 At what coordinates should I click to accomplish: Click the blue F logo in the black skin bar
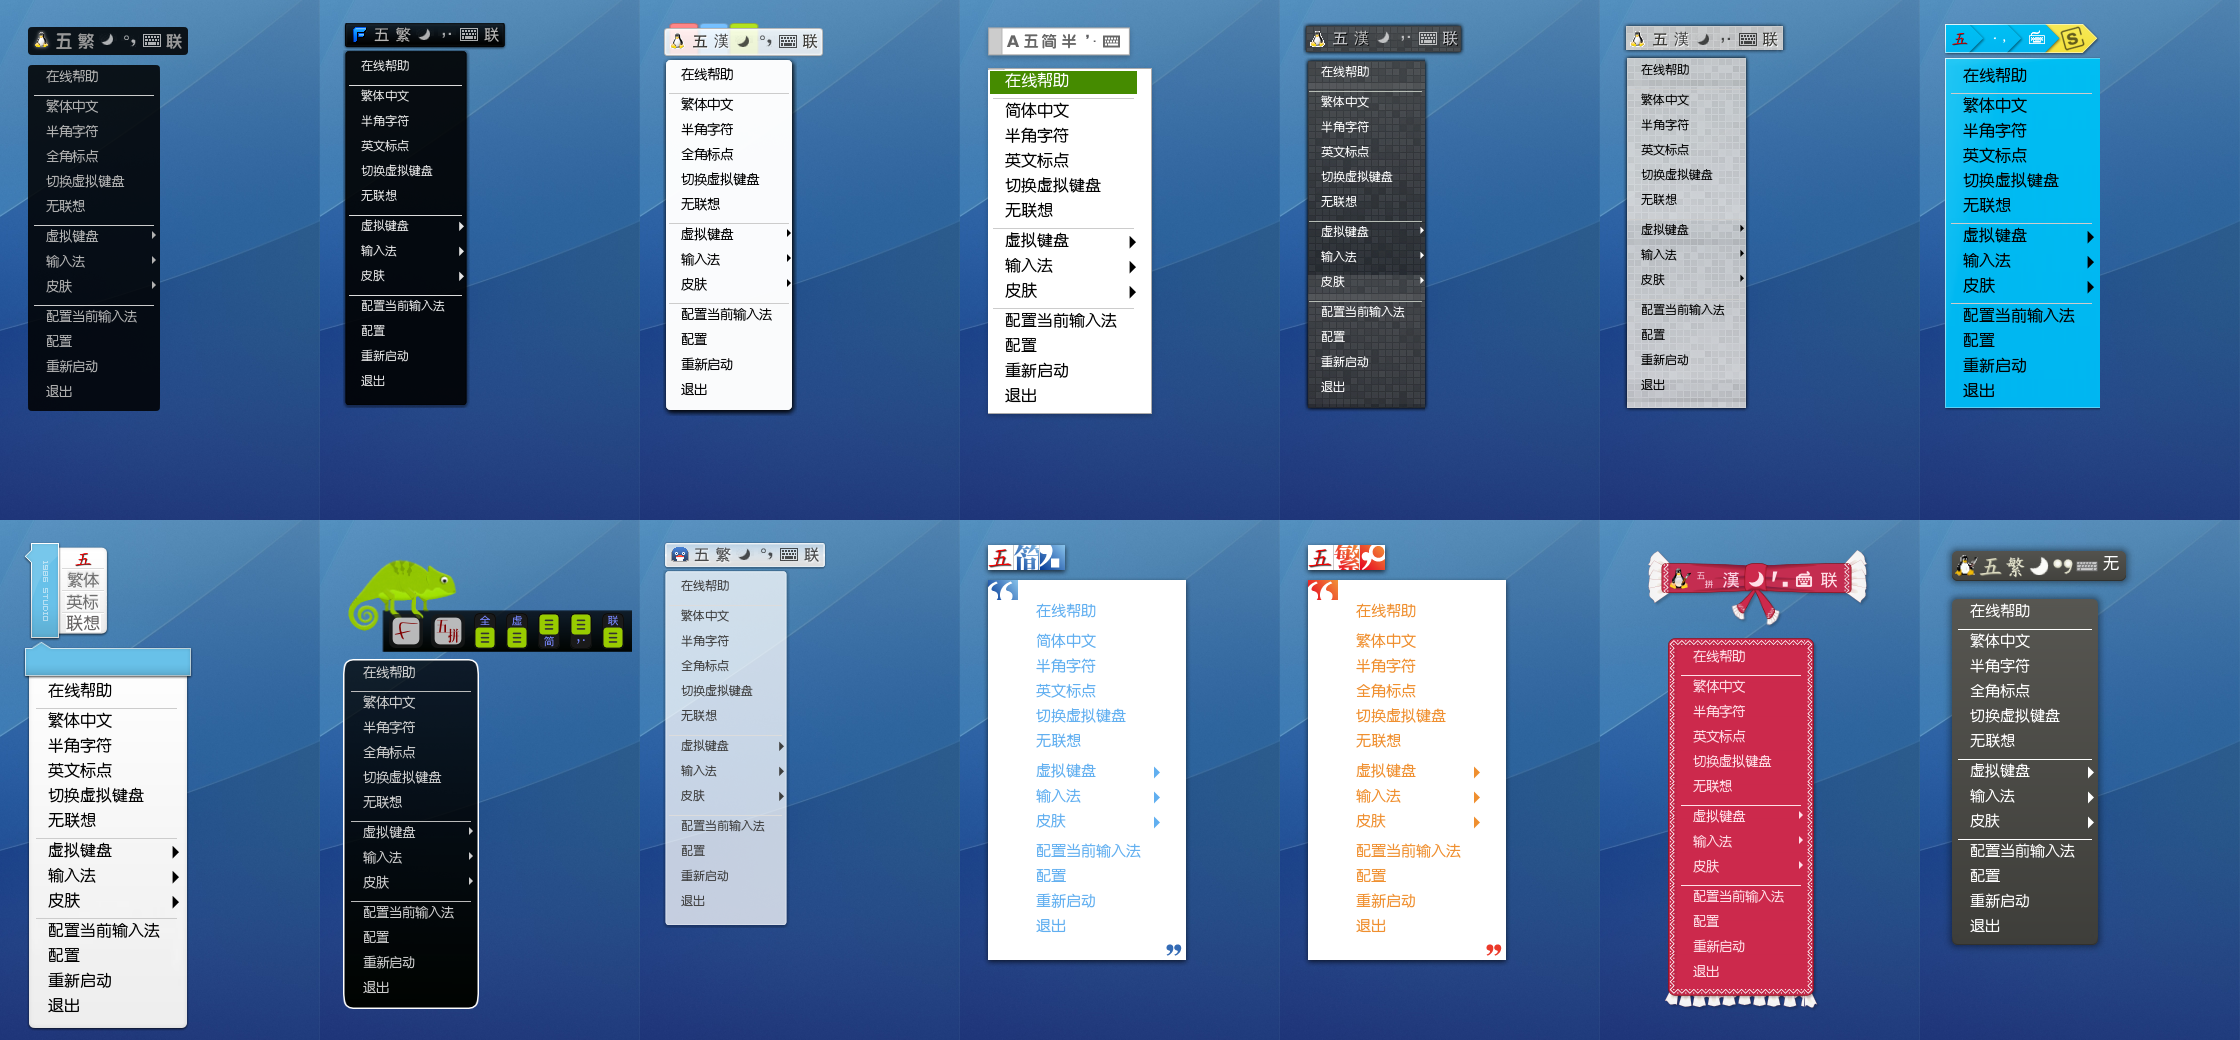(x=360, y=35)
